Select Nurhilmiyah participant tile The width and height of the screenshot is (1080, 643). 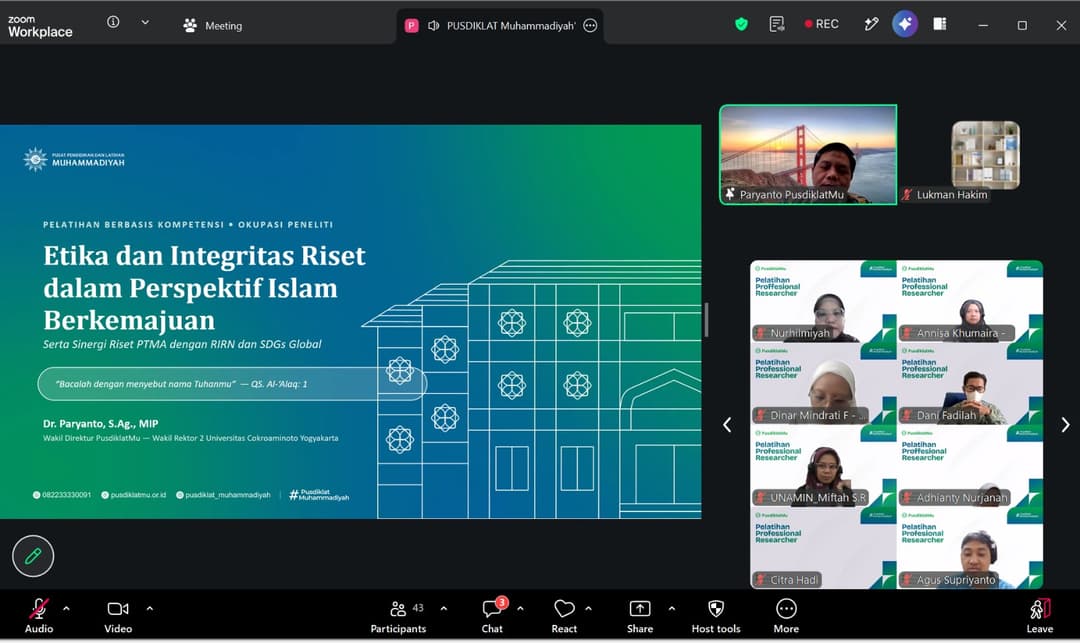point(823,301)
